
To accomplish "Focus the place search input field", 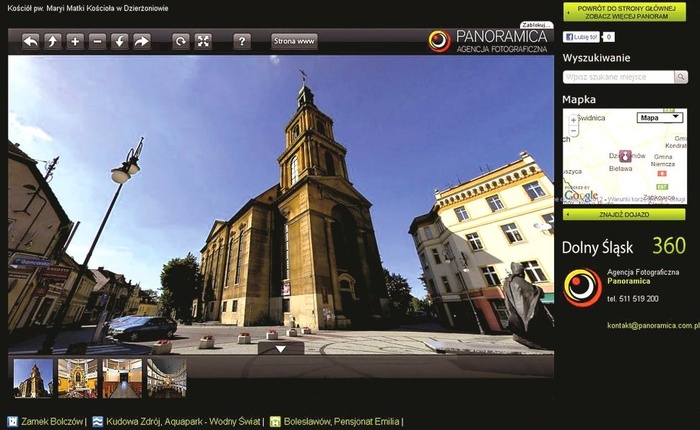I will 617,77.
